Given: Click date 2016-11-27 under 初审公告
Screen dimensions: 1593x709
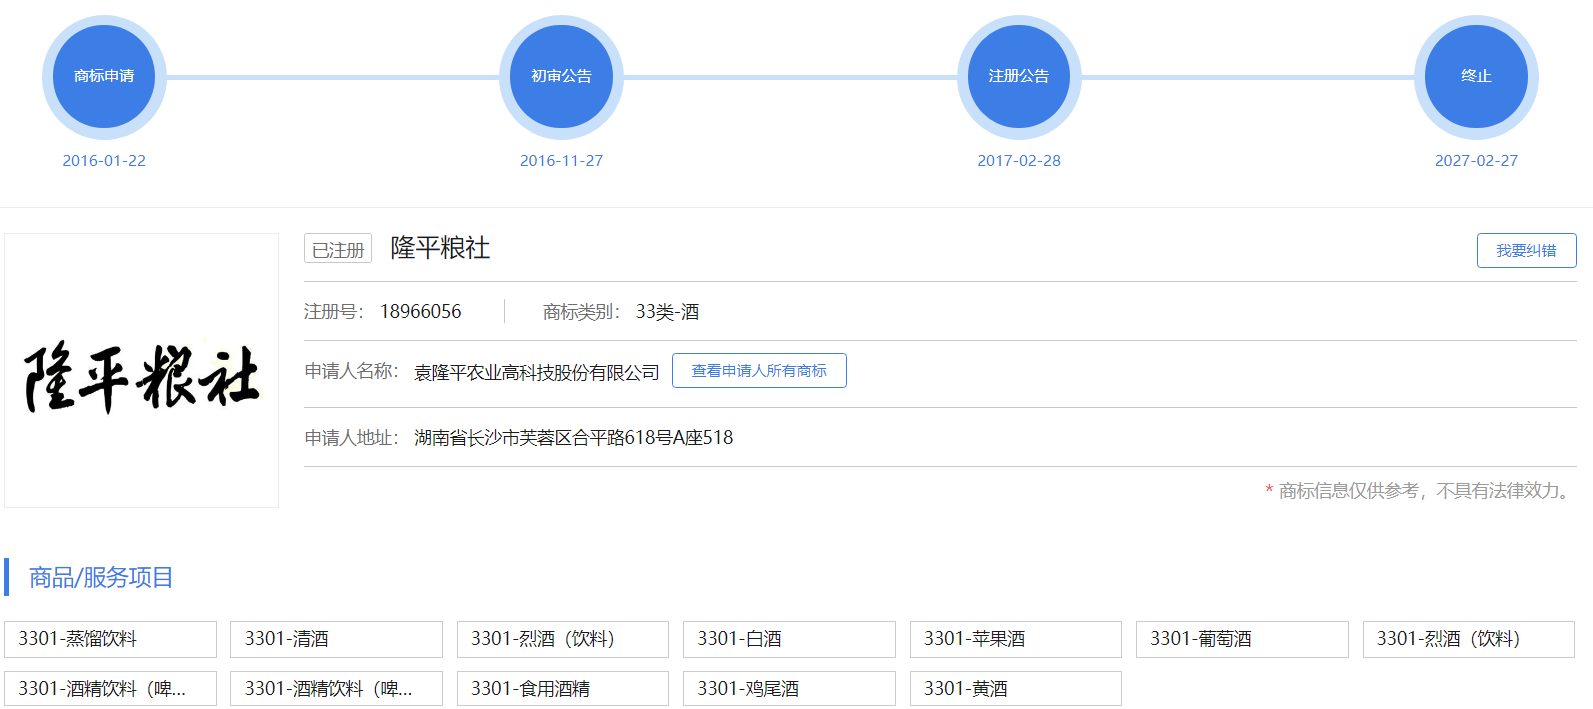Looking at the screenshot, I should pyautogui.click(x=561, y=161).
